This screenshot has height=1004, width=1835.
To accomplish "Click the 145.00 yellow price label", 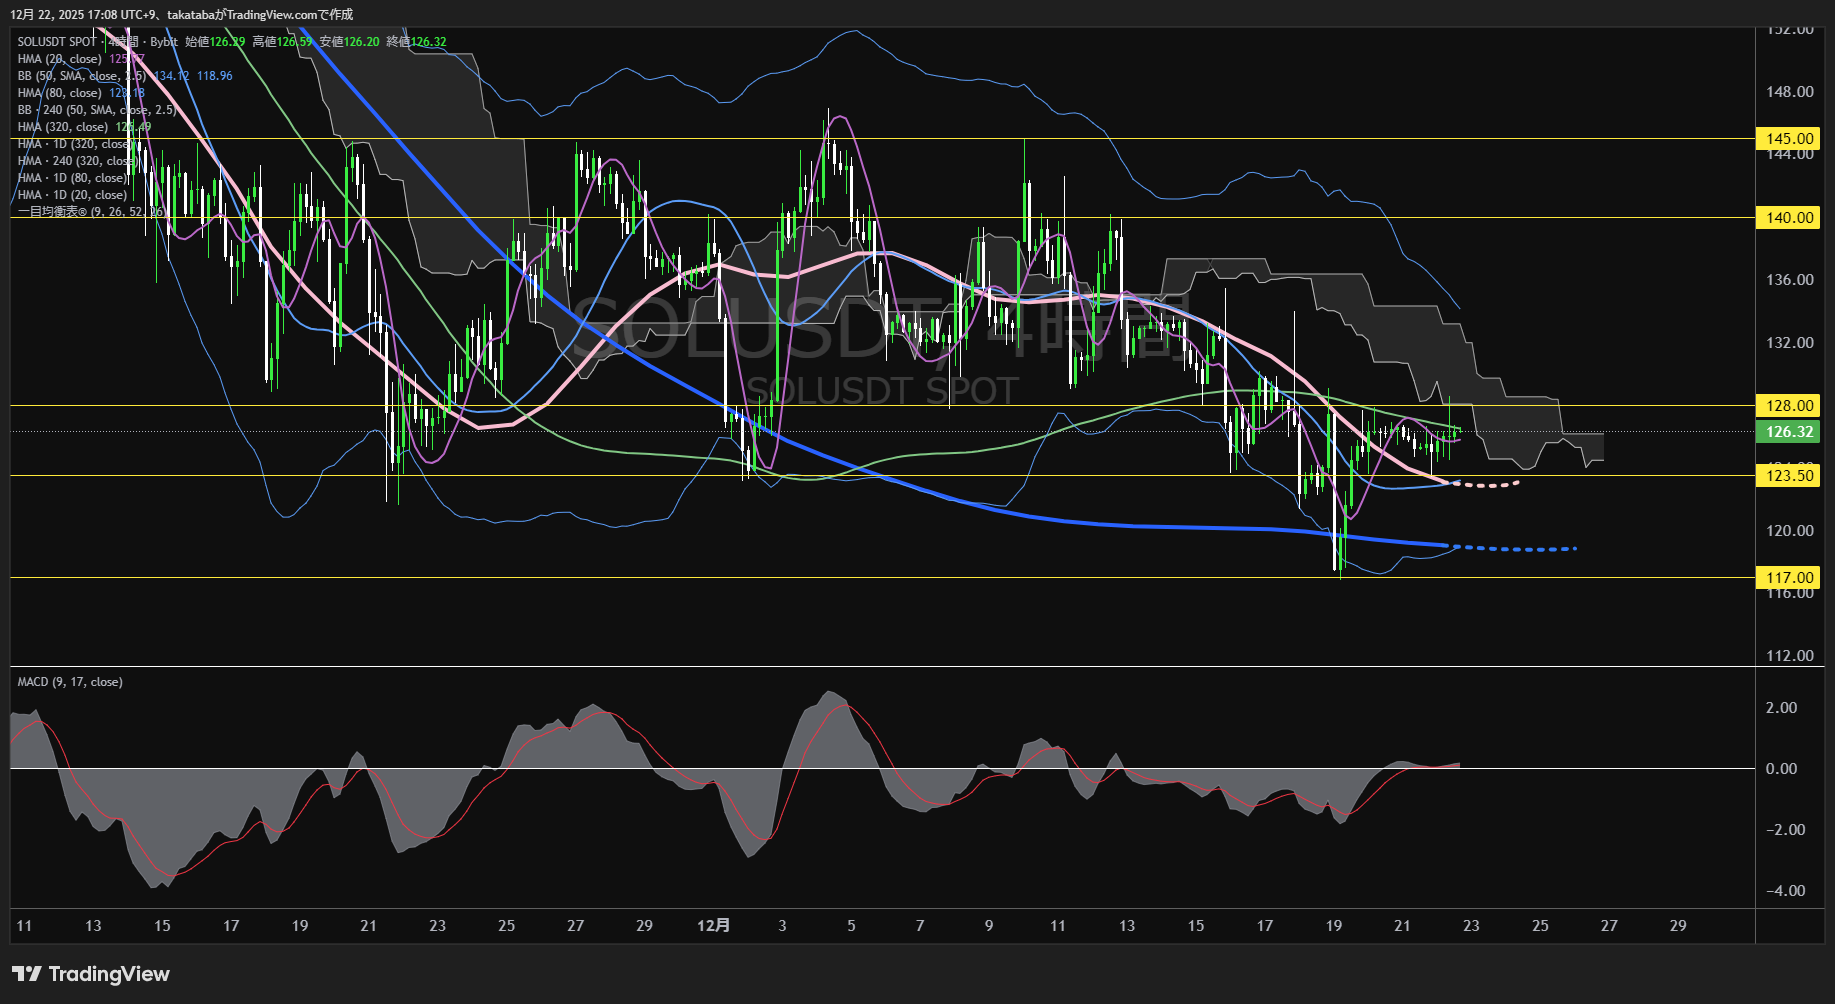I will [1789, 139].
